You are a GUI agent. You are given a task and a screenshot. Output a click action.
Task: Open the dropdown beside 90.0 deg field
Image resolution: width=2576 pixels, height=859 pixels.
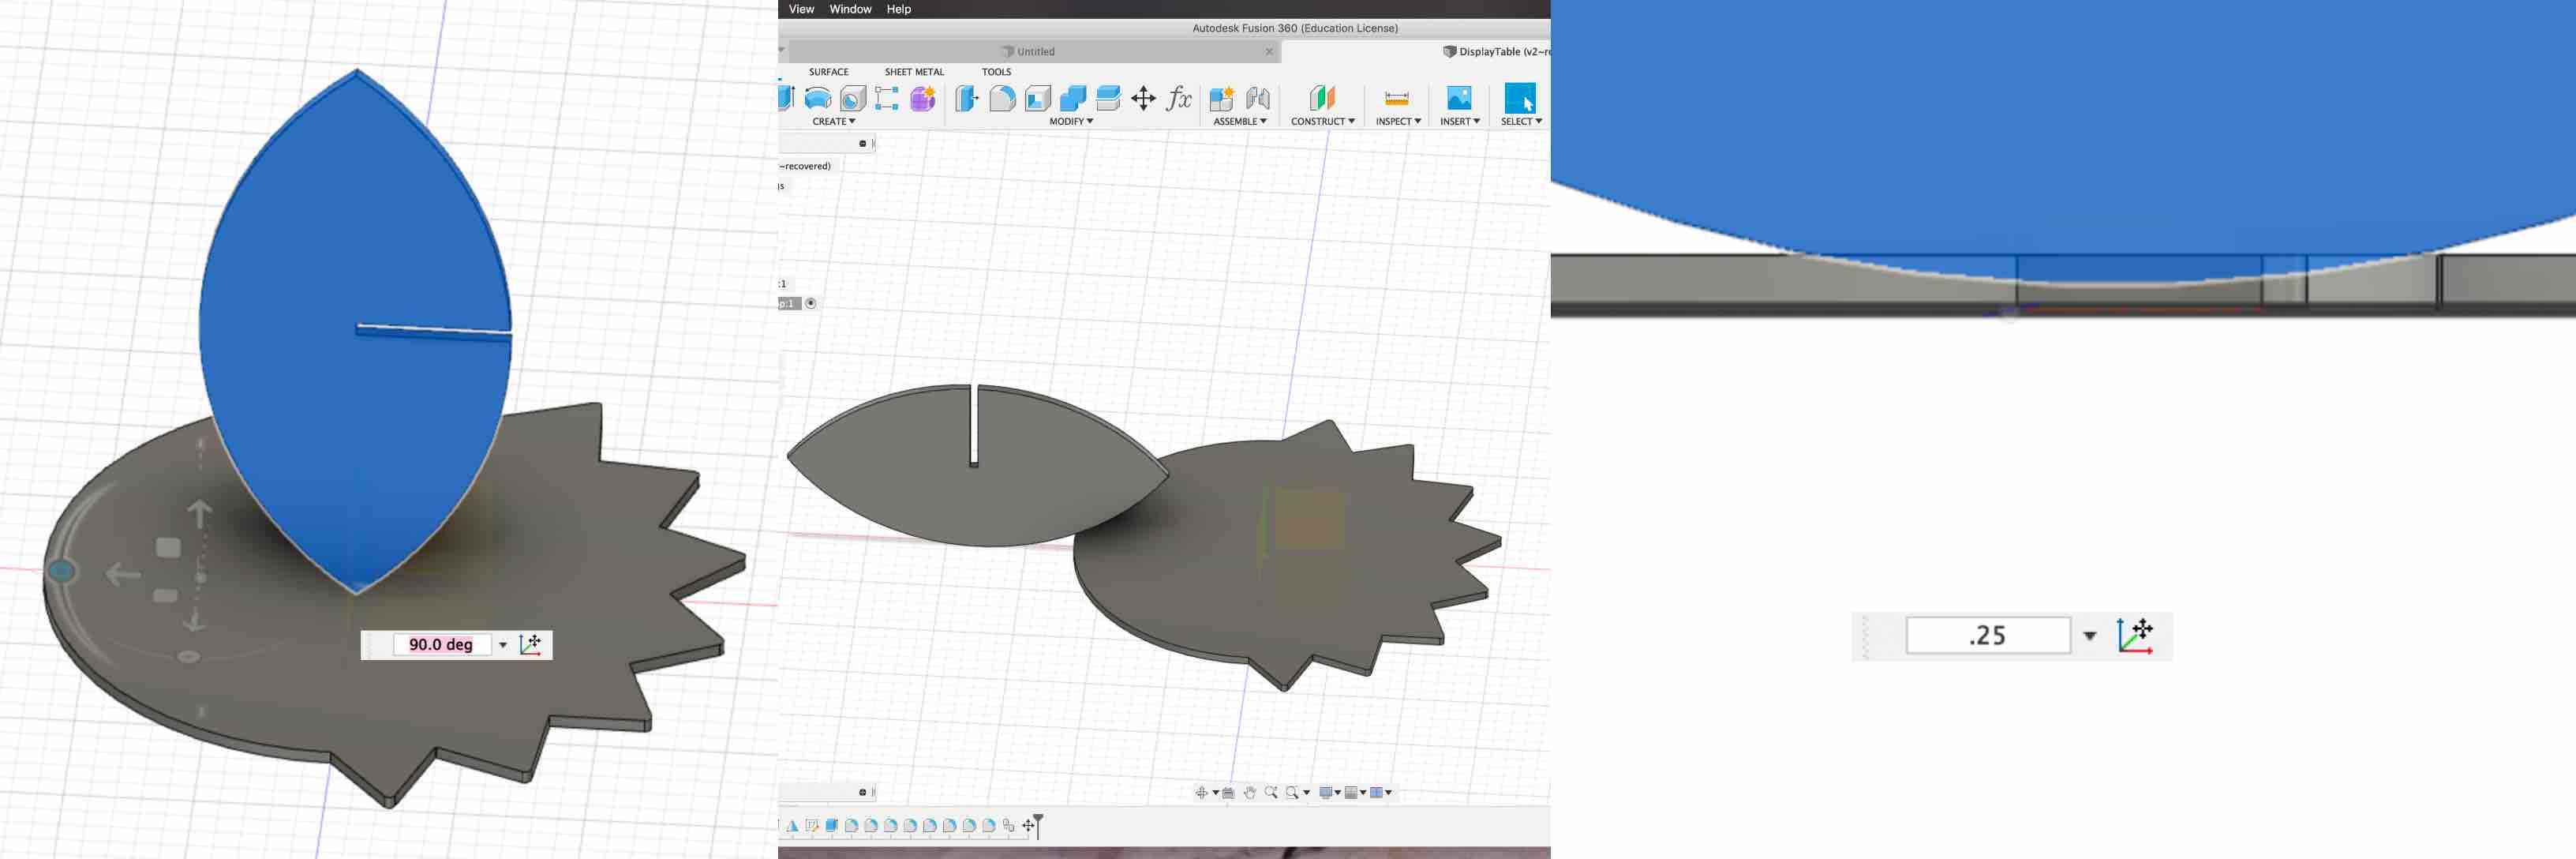[503, 645]
